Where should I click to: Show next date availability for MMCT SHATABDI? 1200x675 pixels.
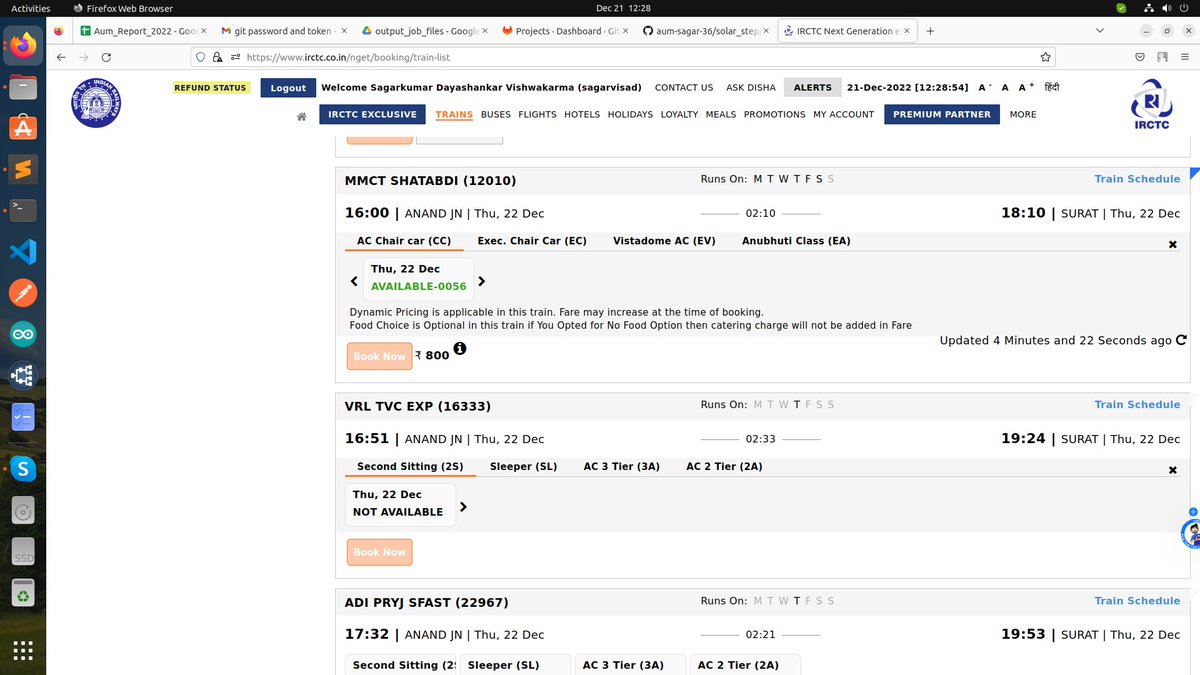click(482, 281)
